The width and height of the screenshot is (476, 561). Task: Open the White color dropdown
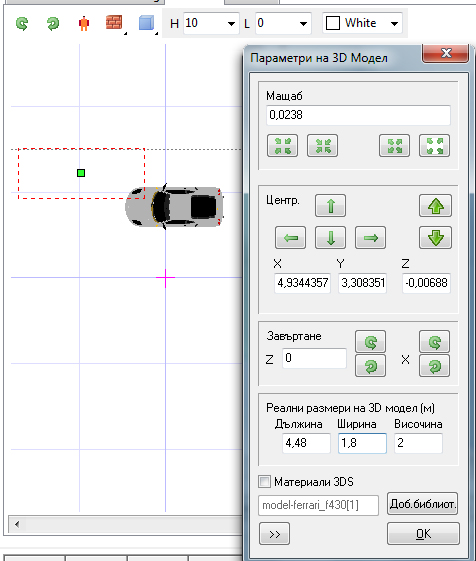[x=394, y=24]
